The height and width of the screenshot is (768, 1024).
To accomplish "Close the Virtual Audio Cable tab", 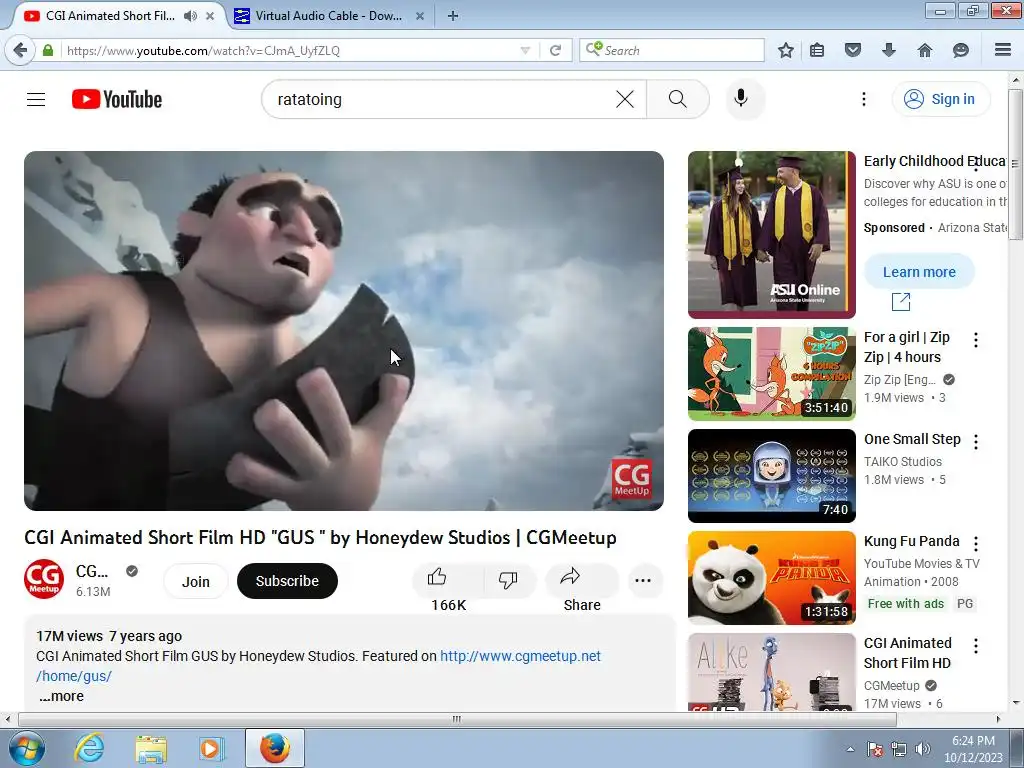I will coord(420,16).
